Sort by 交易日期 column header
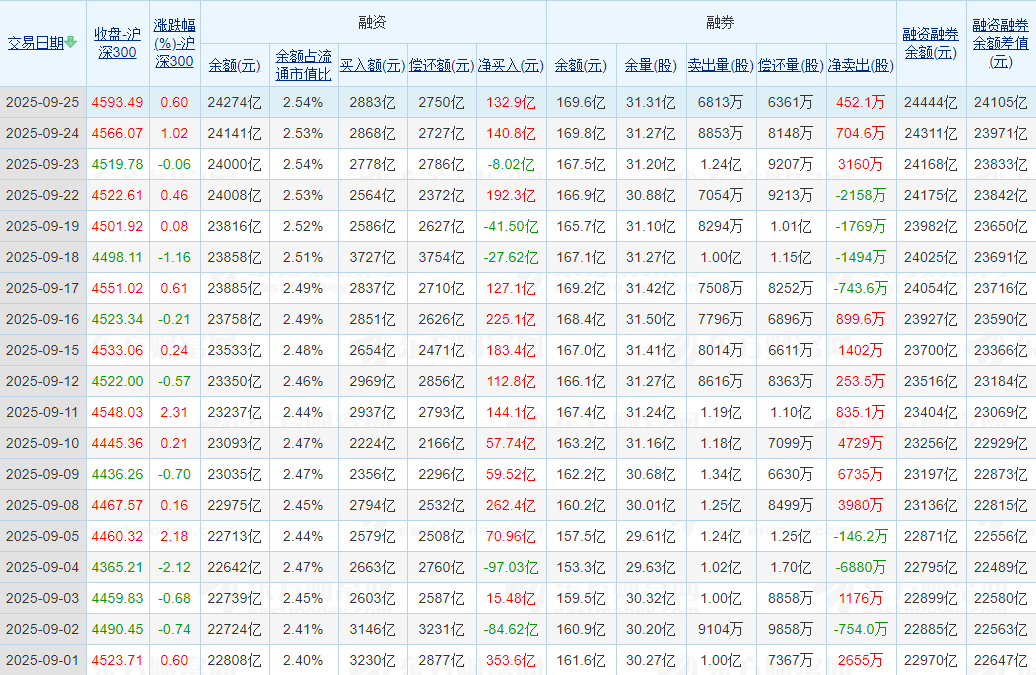Viewport: 1036px width, 675px height. (x=36, y=43)
